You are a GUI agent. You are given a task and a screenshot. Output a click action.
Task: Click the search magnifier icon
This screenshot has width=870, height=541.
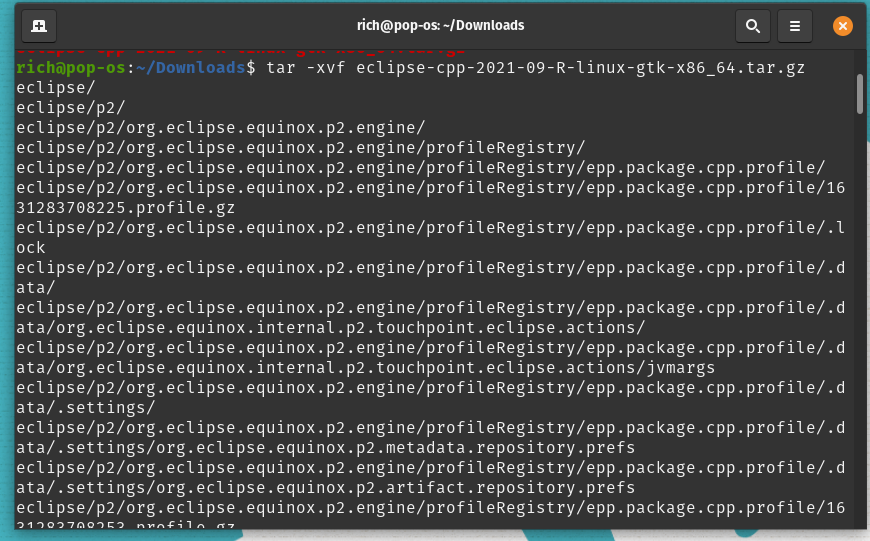[752, 25]
